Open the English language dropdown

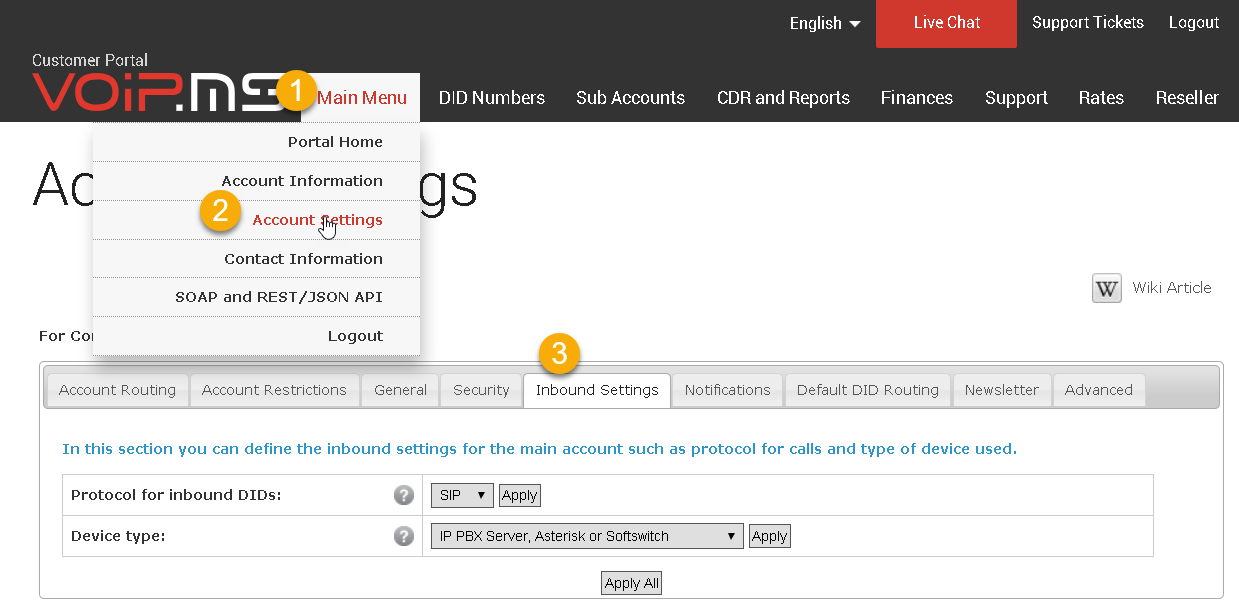(825, 23)
